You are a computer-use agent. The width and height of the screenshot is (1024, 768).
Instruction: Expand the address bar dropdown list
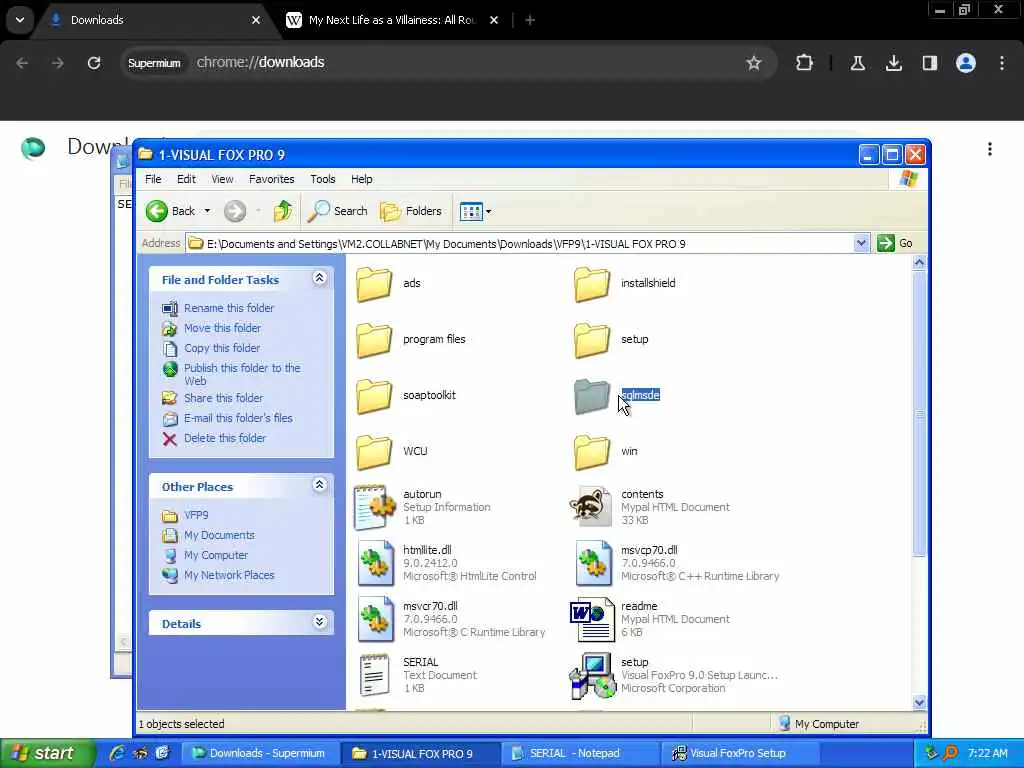[x=861, y=244]
